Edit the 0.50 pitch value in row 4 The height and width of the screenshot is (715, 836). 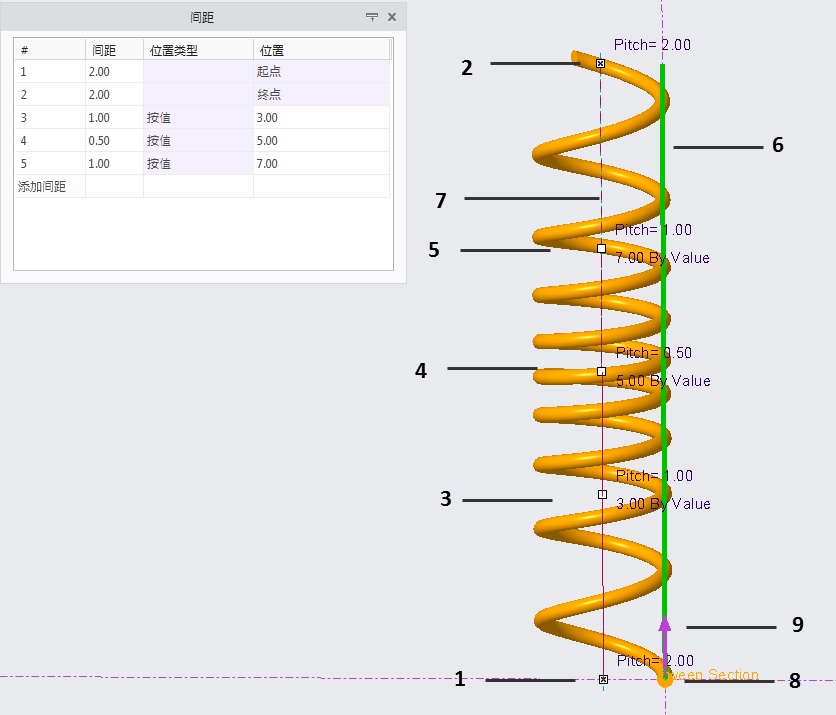click(x=114, y=141)
